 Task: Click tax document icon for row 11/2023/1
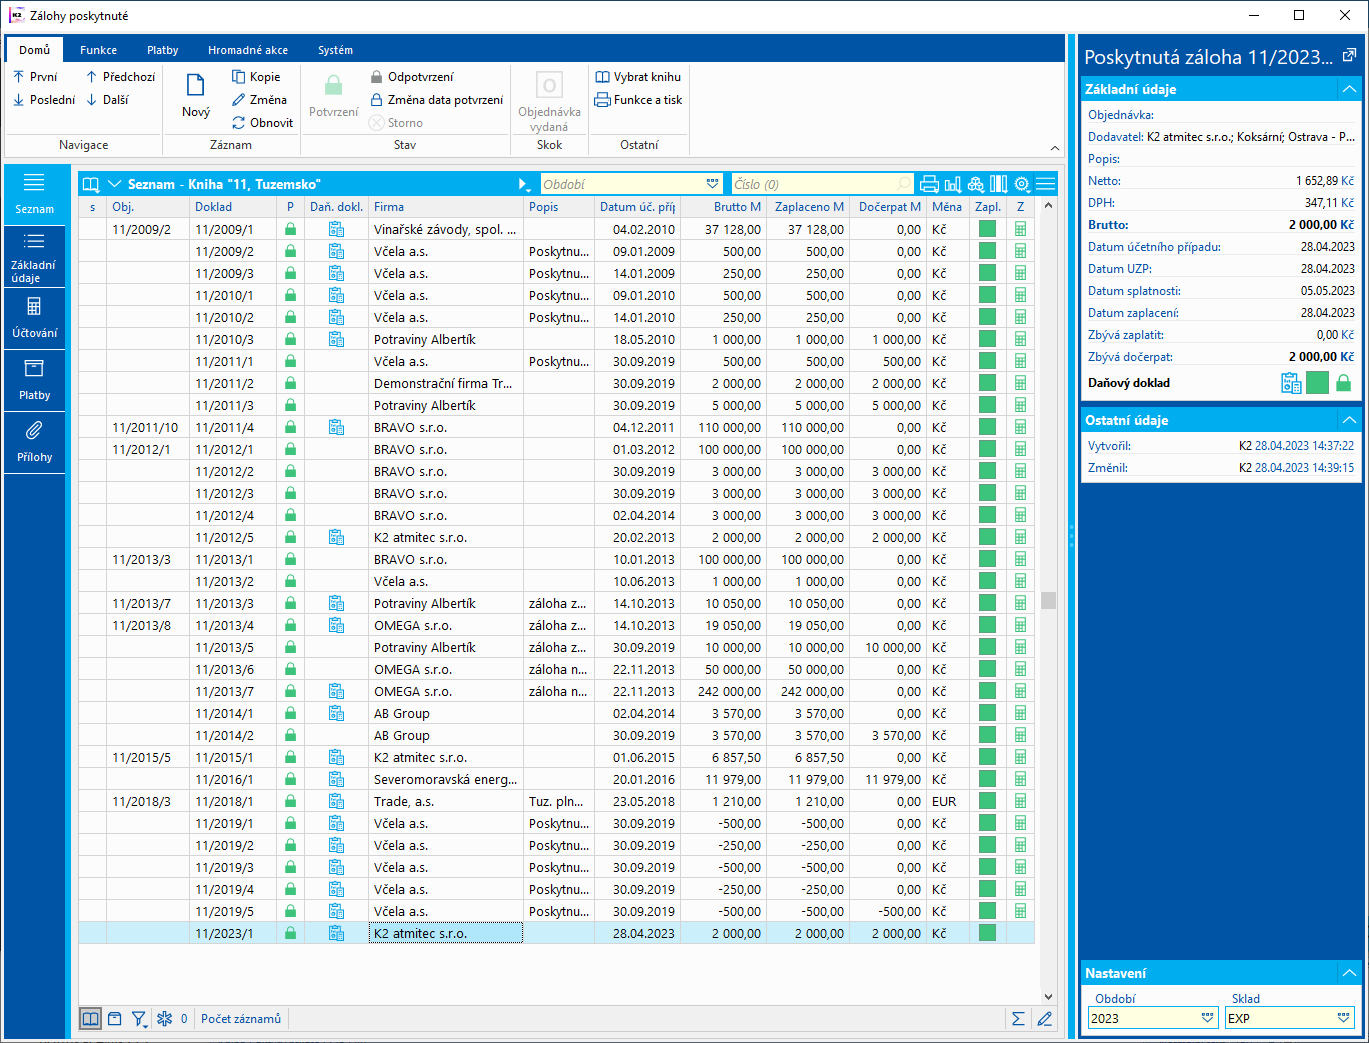[x=336, y=933]
